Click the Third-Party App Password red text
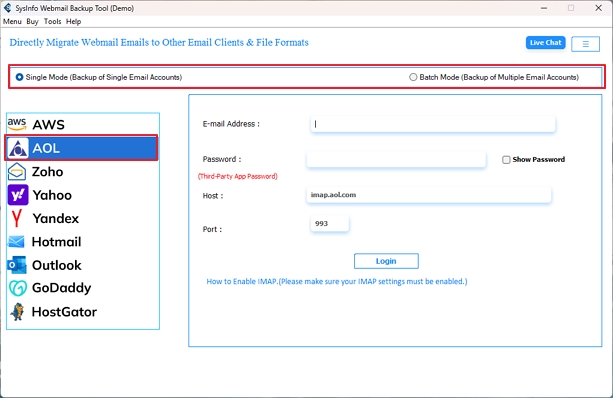The image size is (613, 398). (x=238, y=176)
